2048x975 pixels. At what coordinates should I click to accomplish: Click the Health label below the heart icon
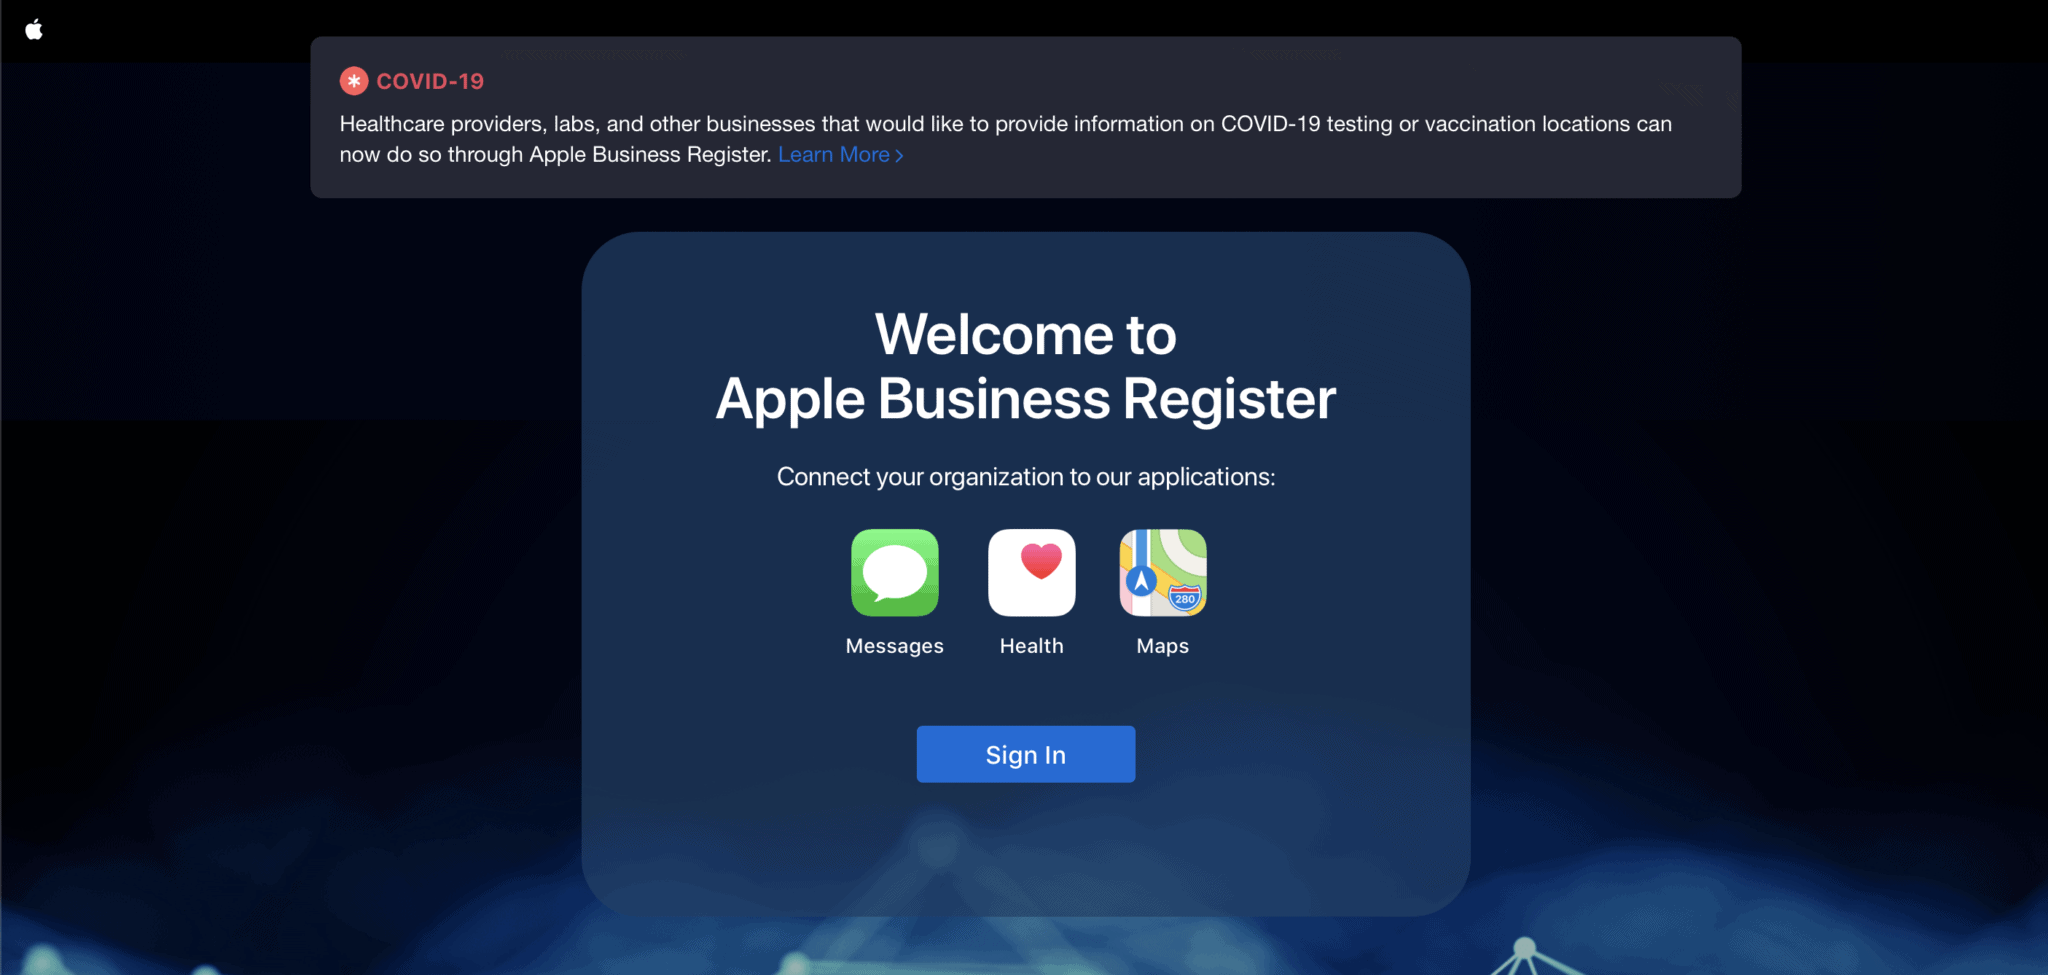1030,645
